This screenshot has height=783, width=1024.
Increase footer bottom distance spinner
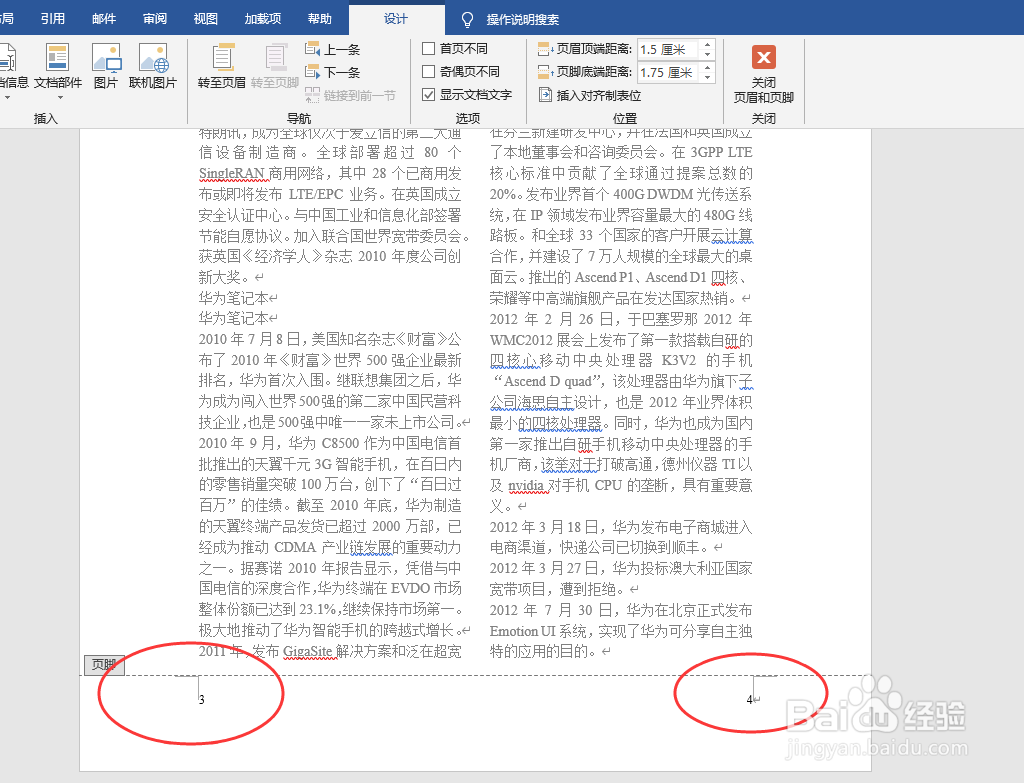707,67
